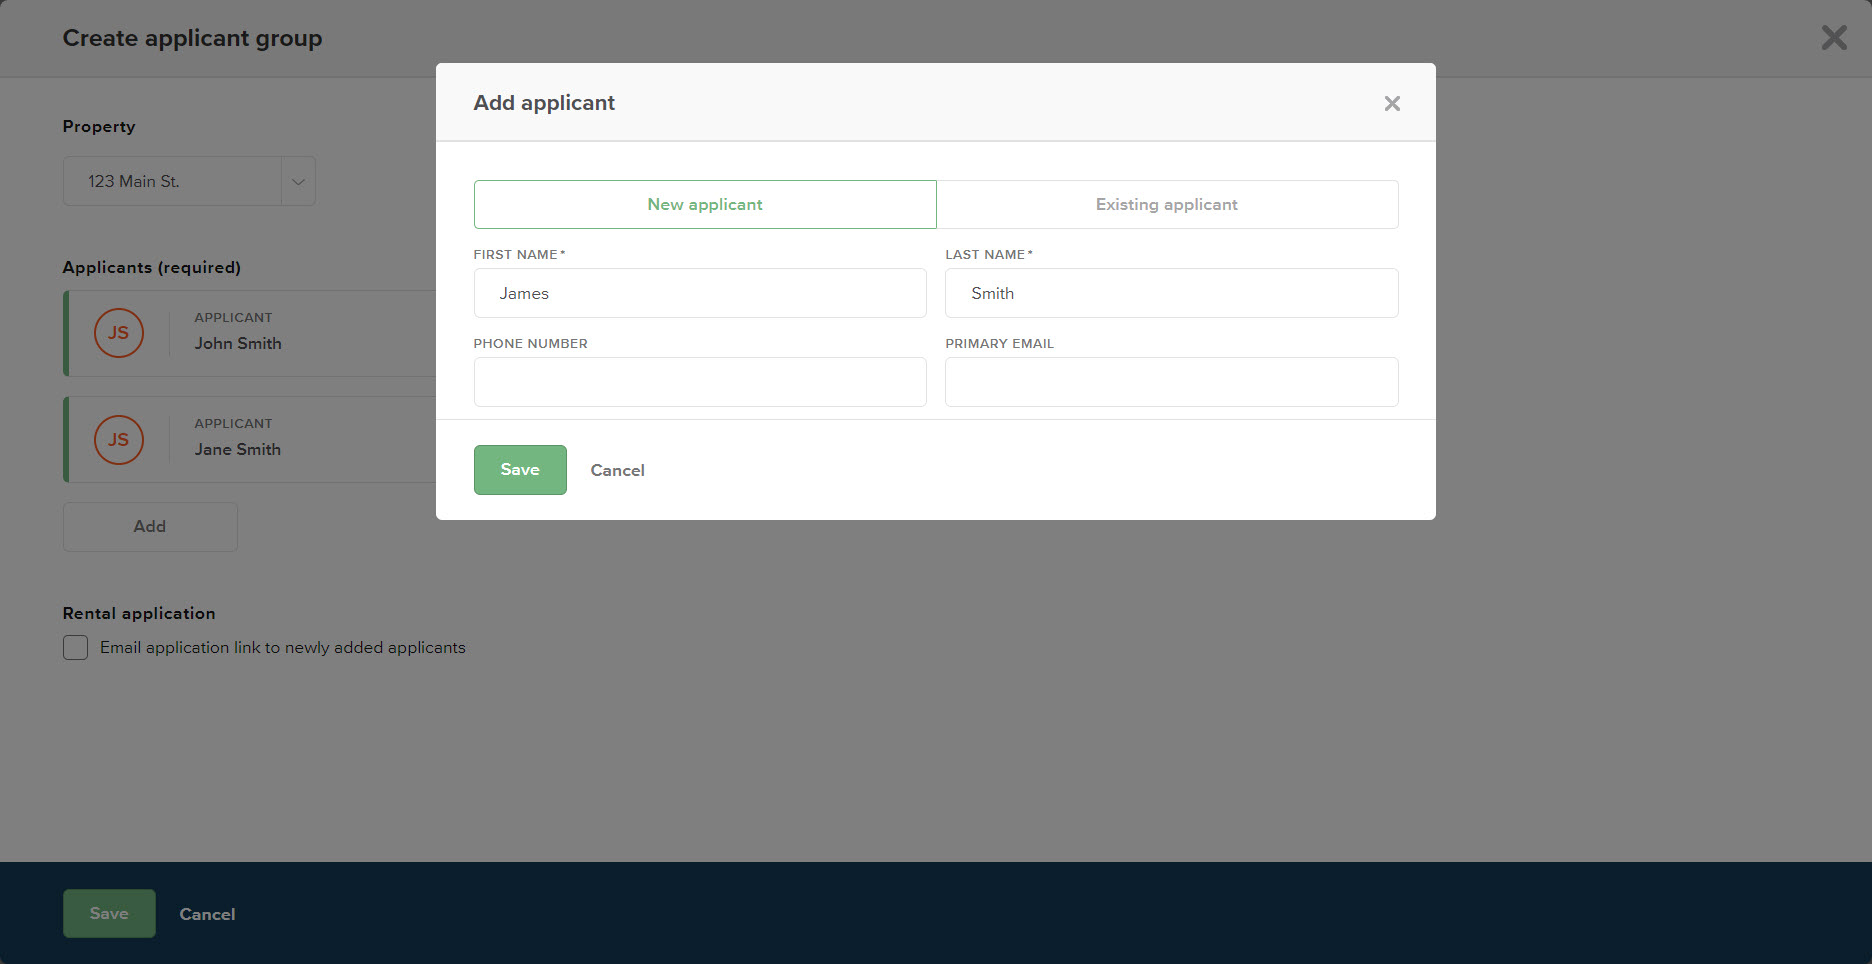Click the Rental application heading
Screen dimensions: 1872x964
(139, 613)
